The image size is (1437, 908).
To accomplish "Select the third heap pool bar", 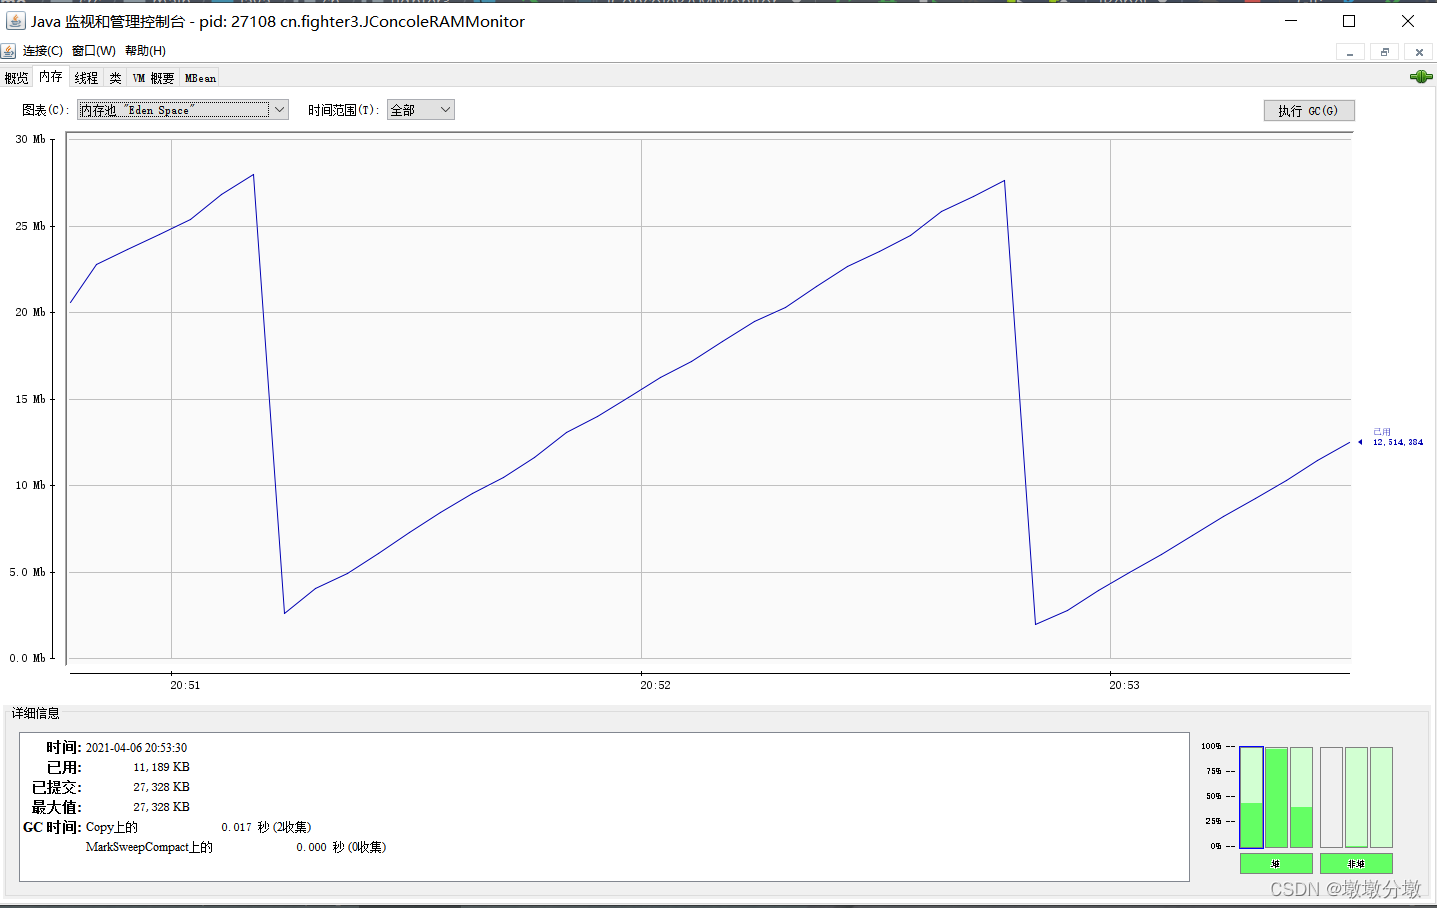I will pos(1301,797).
